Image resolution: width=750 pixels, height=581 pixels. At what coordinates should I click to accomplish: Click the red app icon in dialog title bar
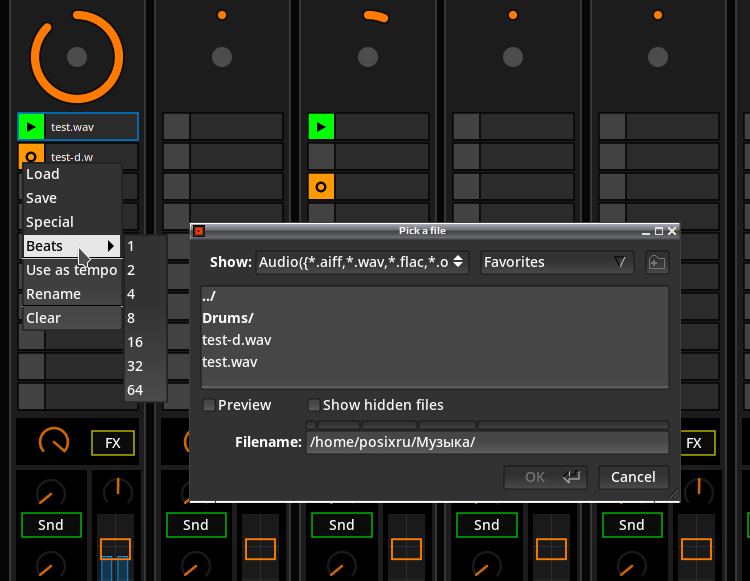pos(199,231)
